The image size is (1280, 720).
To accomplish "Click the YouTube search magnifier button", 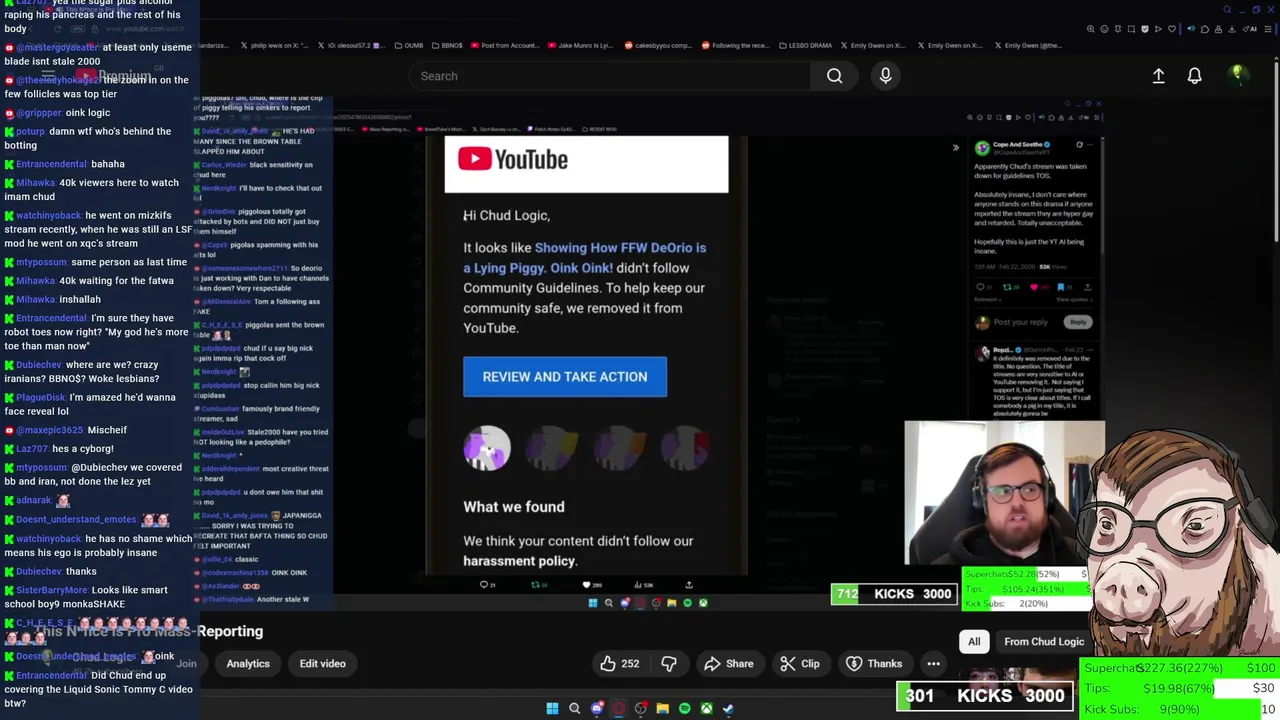I will [834, 76].
